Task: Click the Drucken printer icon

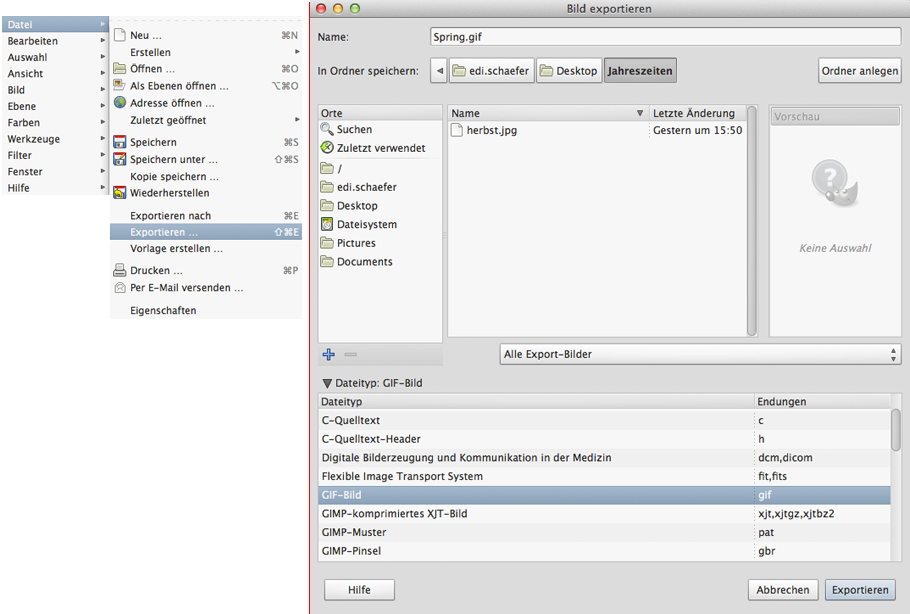Action: point(119,270)
